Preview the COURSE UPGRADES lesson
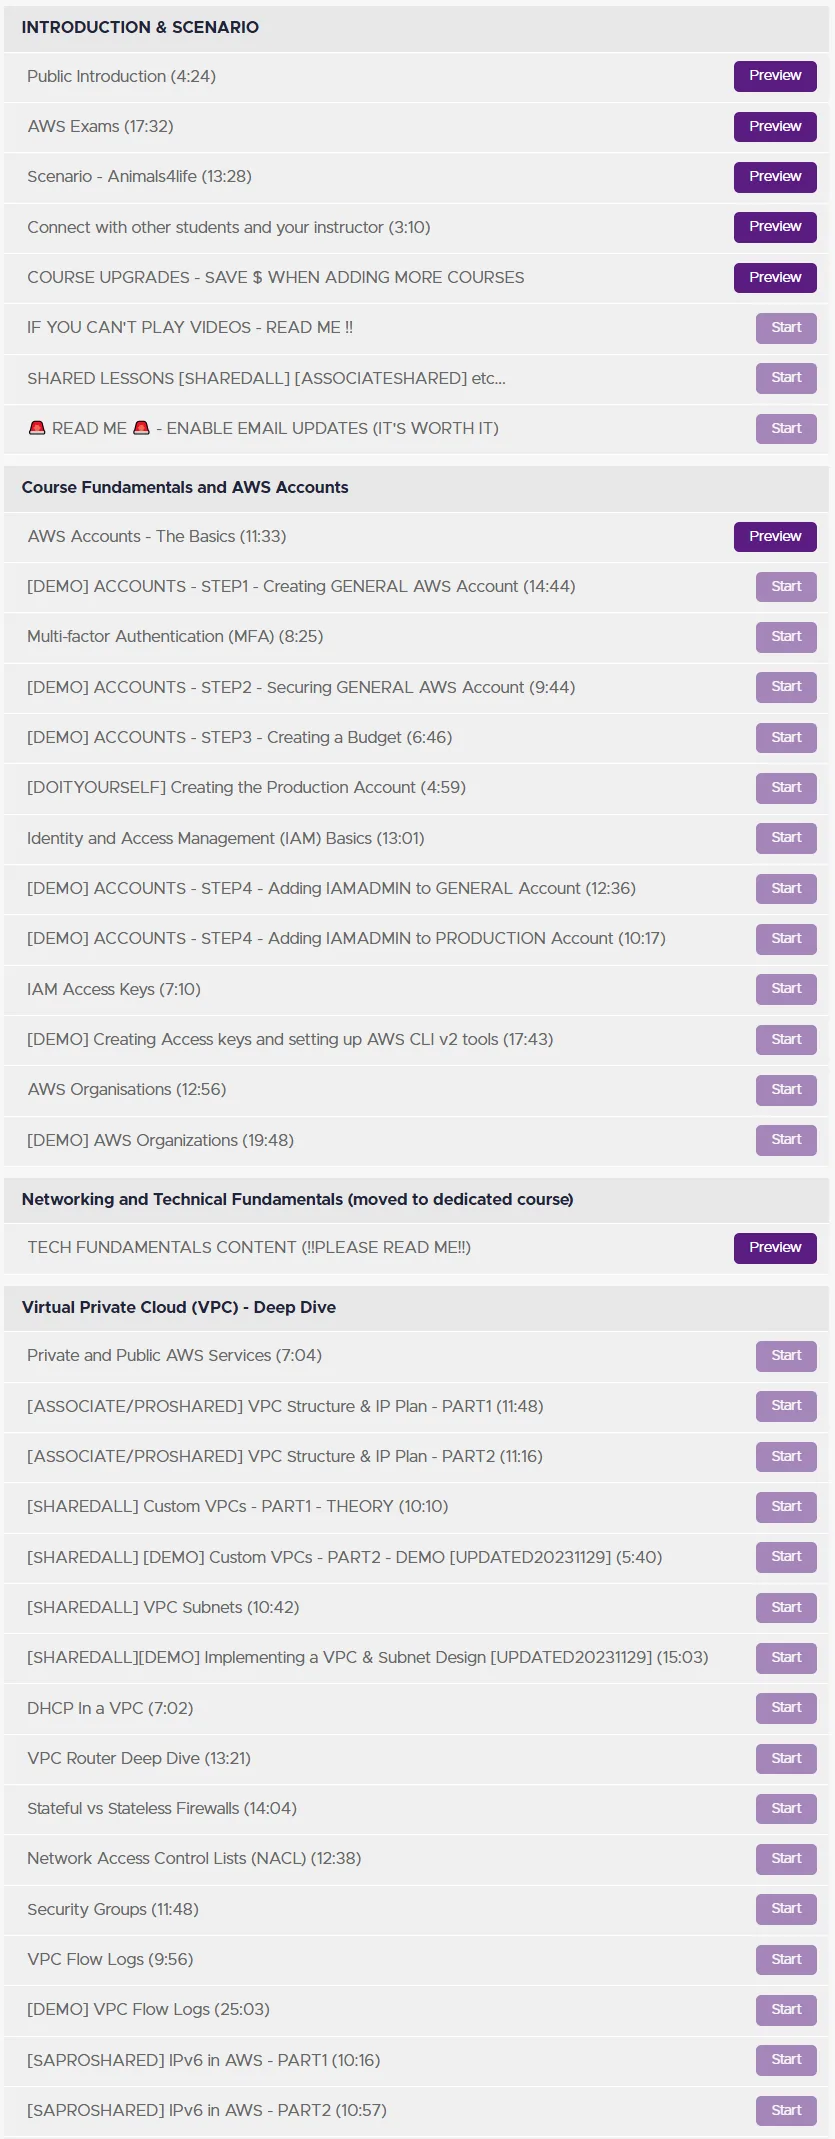This screenshot has height=2139, width=835. pyautogui.click(x=775, y=277)
